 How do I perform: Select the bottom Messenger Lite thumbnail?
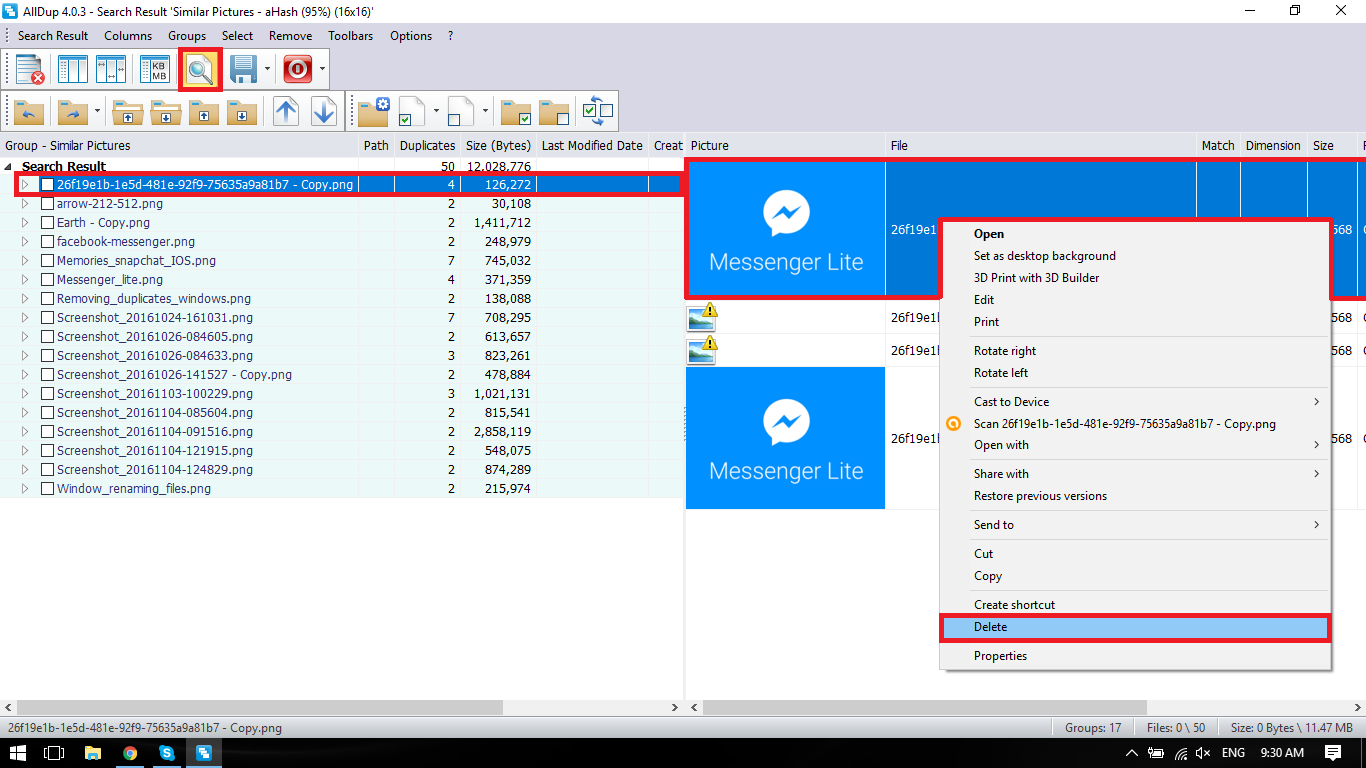785,438
